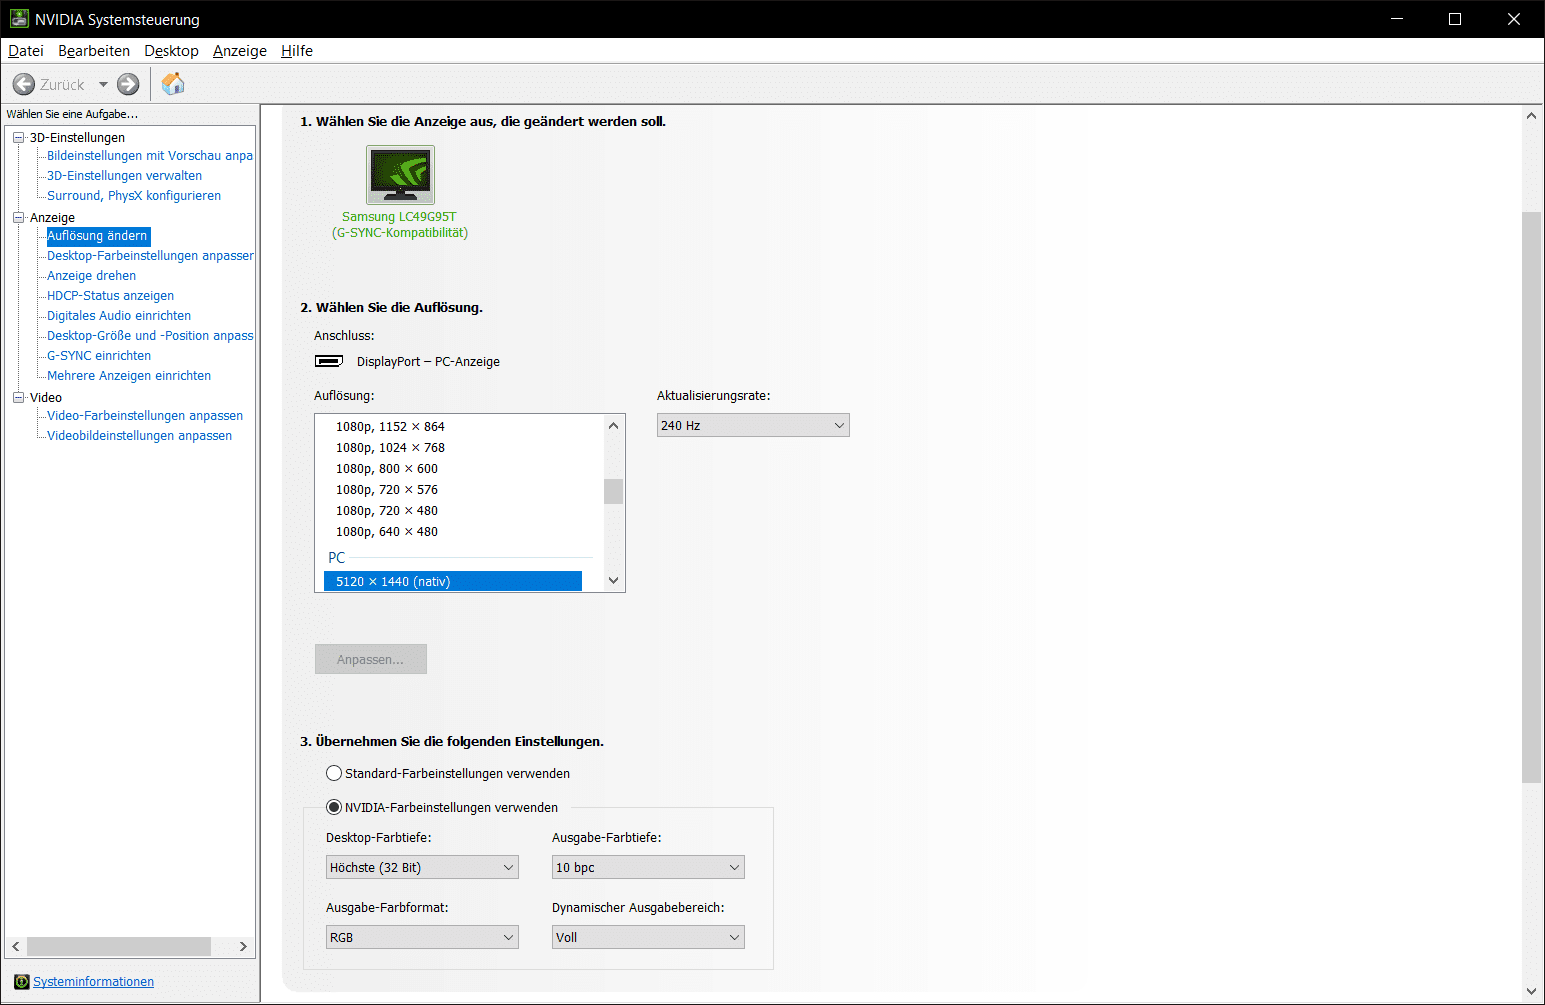Open the Desktop menu
The height and width of the screenshot is (1005, 1545).
tap(171, 51)
